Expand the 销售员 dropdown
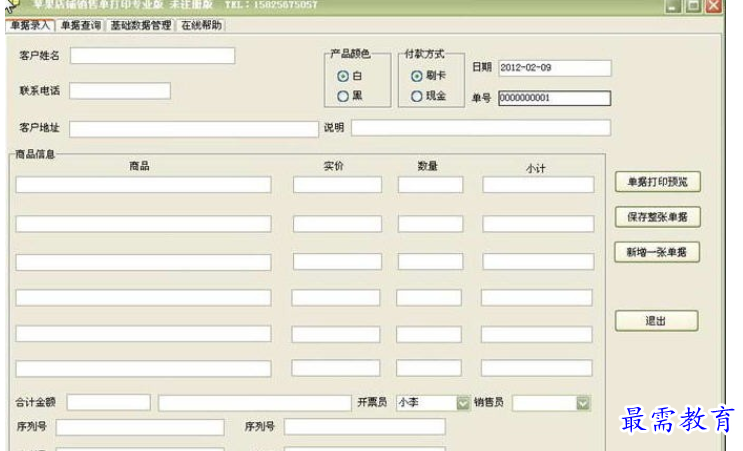The width and height of the screenshot is (743, 451). tap(583, 403)
